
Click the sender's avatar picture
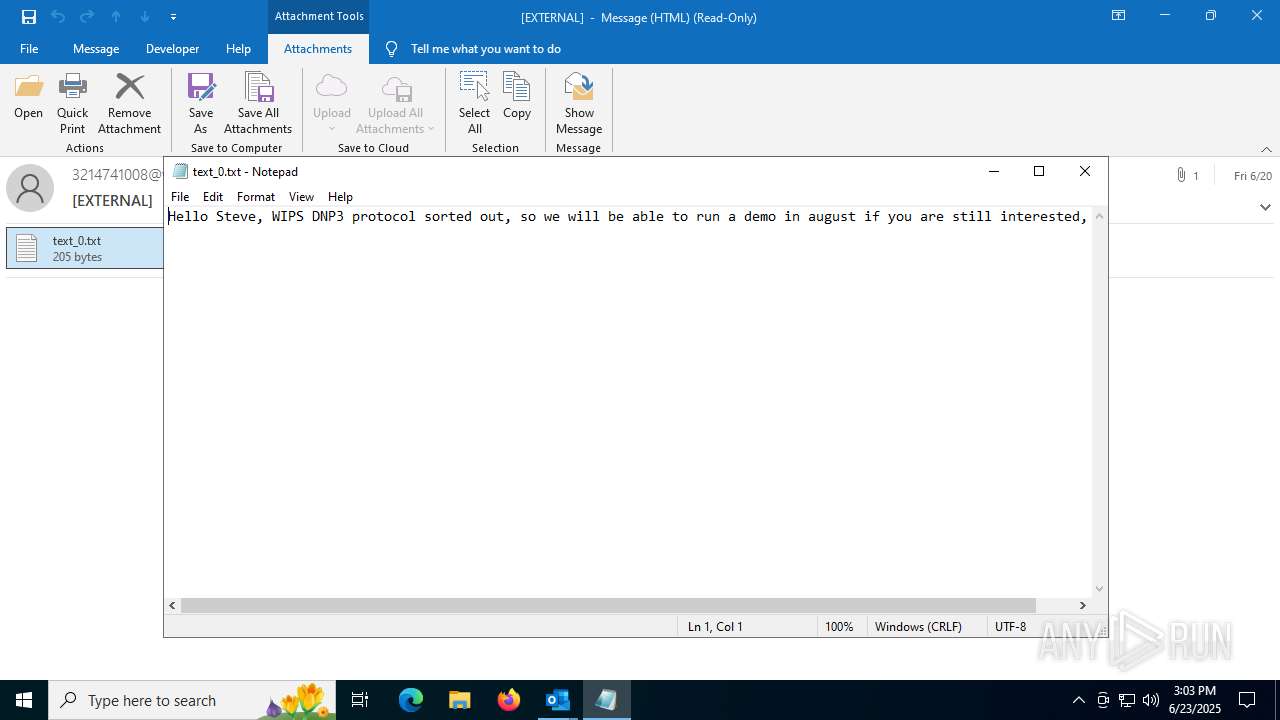point(30,188)
